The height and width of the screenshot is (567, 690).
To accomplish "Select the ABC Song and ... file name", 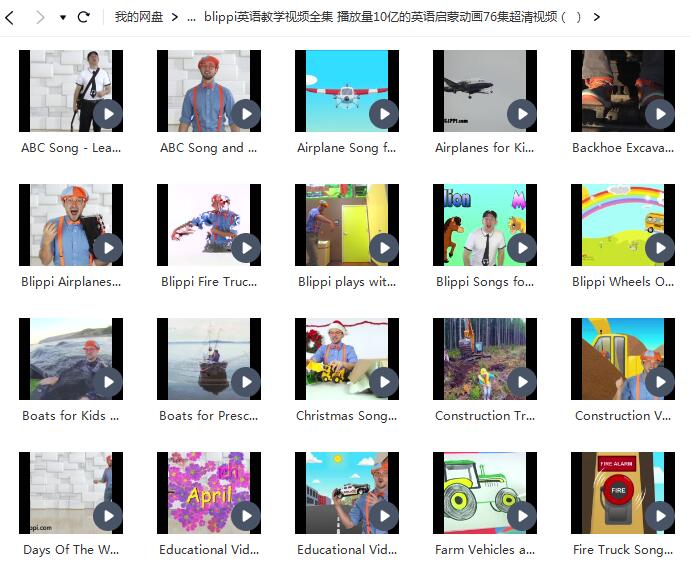I will 209,148.
